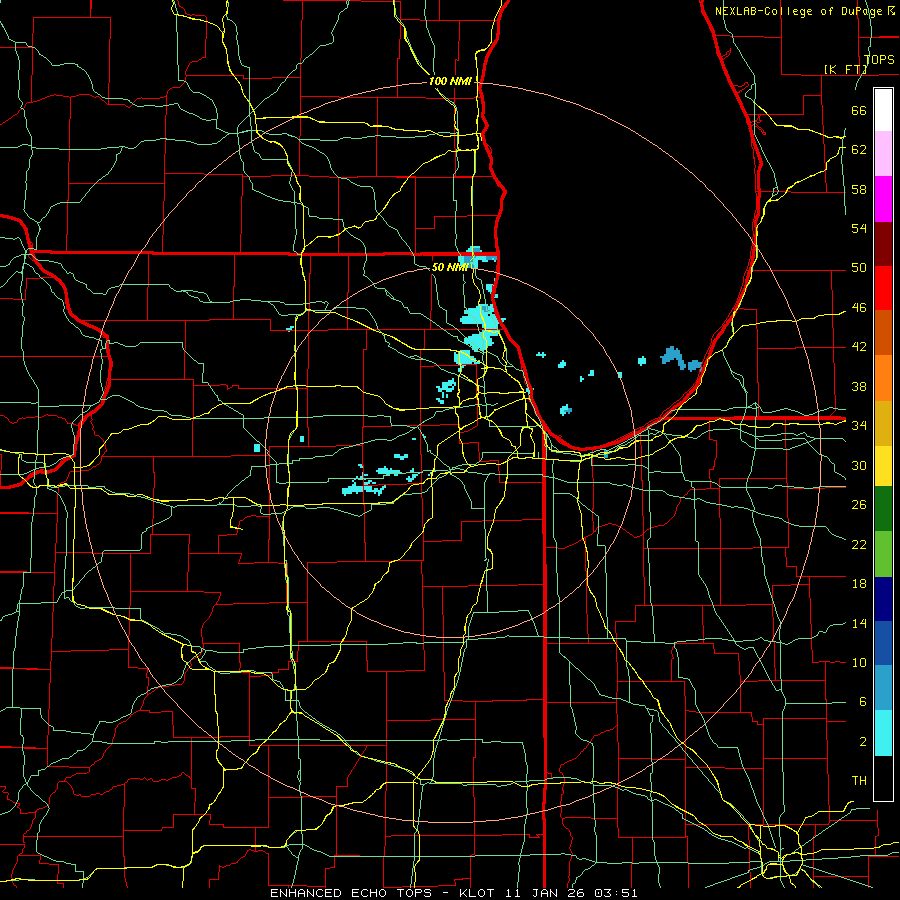Click the legend value 22
Screen dimensions: 900x900
coord(859,544)
